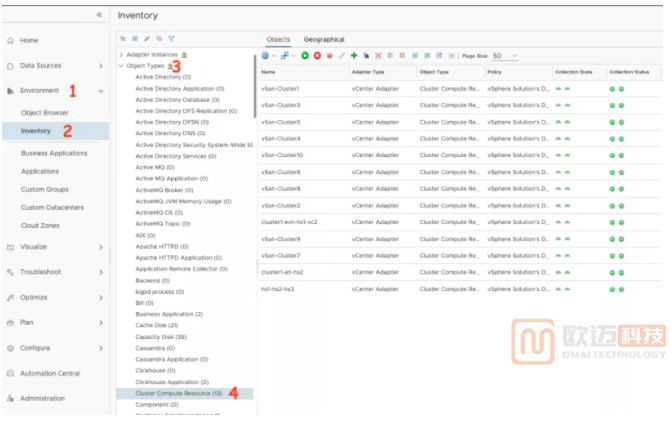Open Business Applications in sidebar

54,154
